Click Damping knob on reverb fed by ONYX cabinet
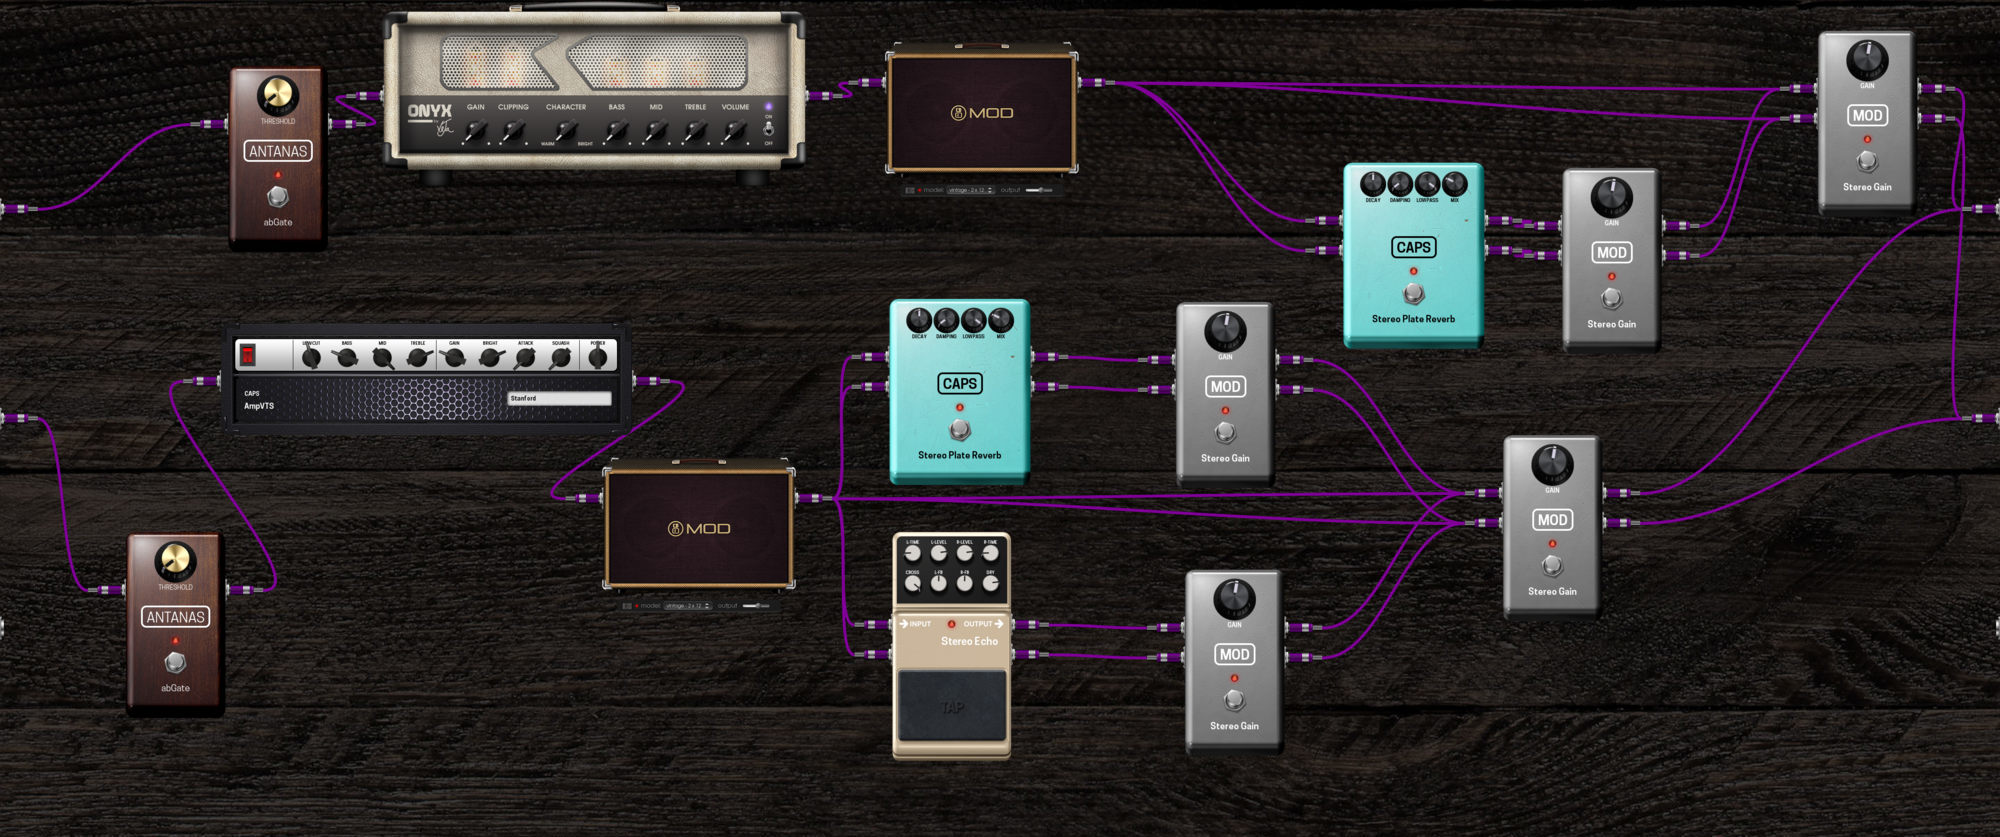Image resolution: width=2000 pixels, height=837 pixels. tap(1400, 184)
